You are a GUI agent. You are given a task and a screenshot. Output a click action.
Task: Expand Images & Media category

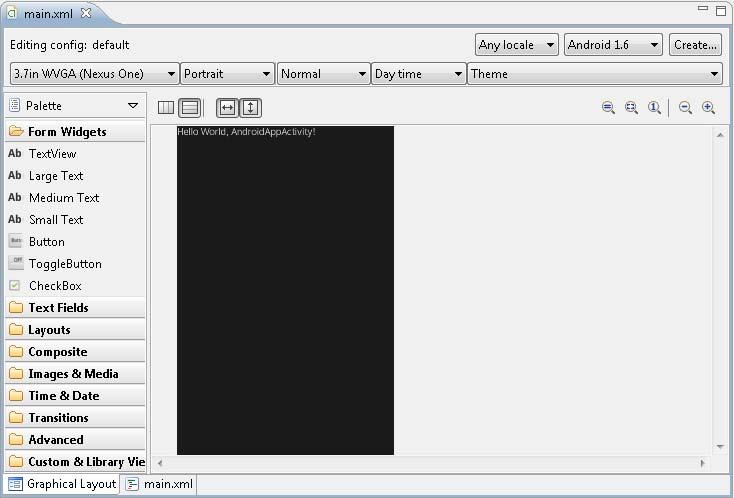click(x=75, y=374)
